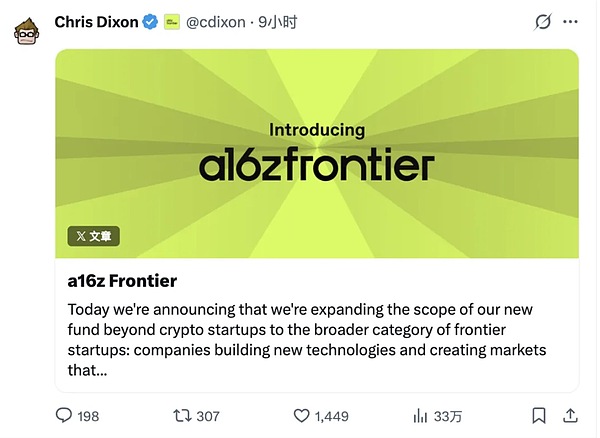This screenshot has height=438, width=600.
Task: Click Chris Dixon's profile avatar
Action: pos(26,32)
